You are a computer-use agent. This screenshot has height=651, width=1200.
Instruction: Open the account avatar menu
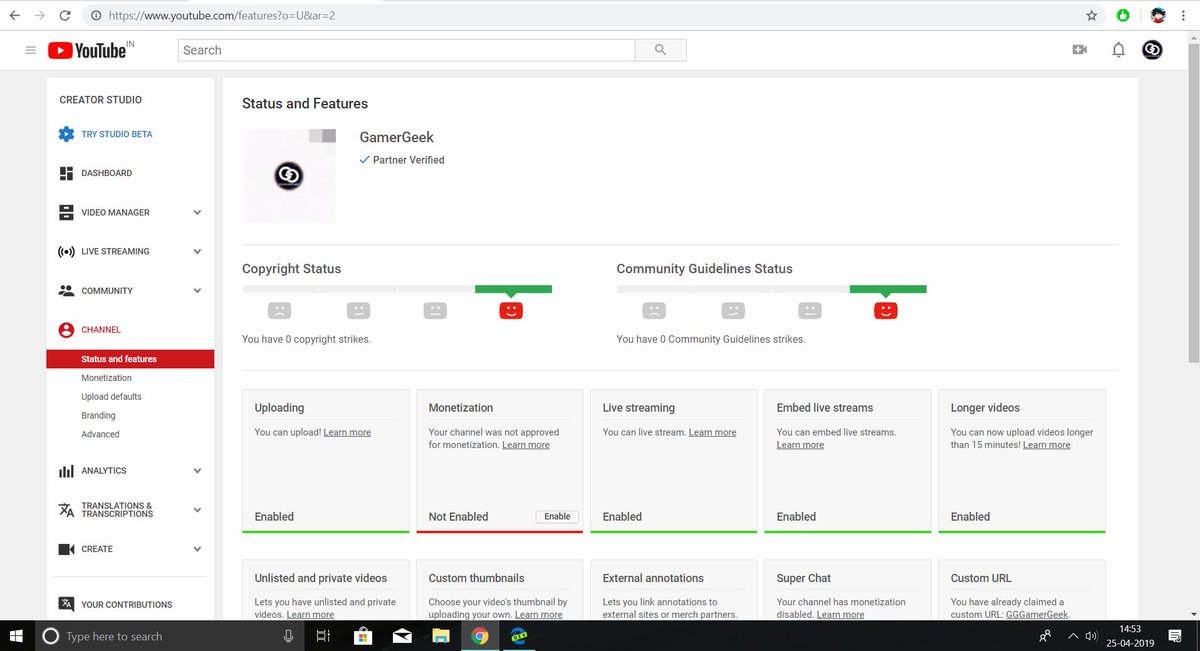pyautogui.click(x=1152, y=50)
